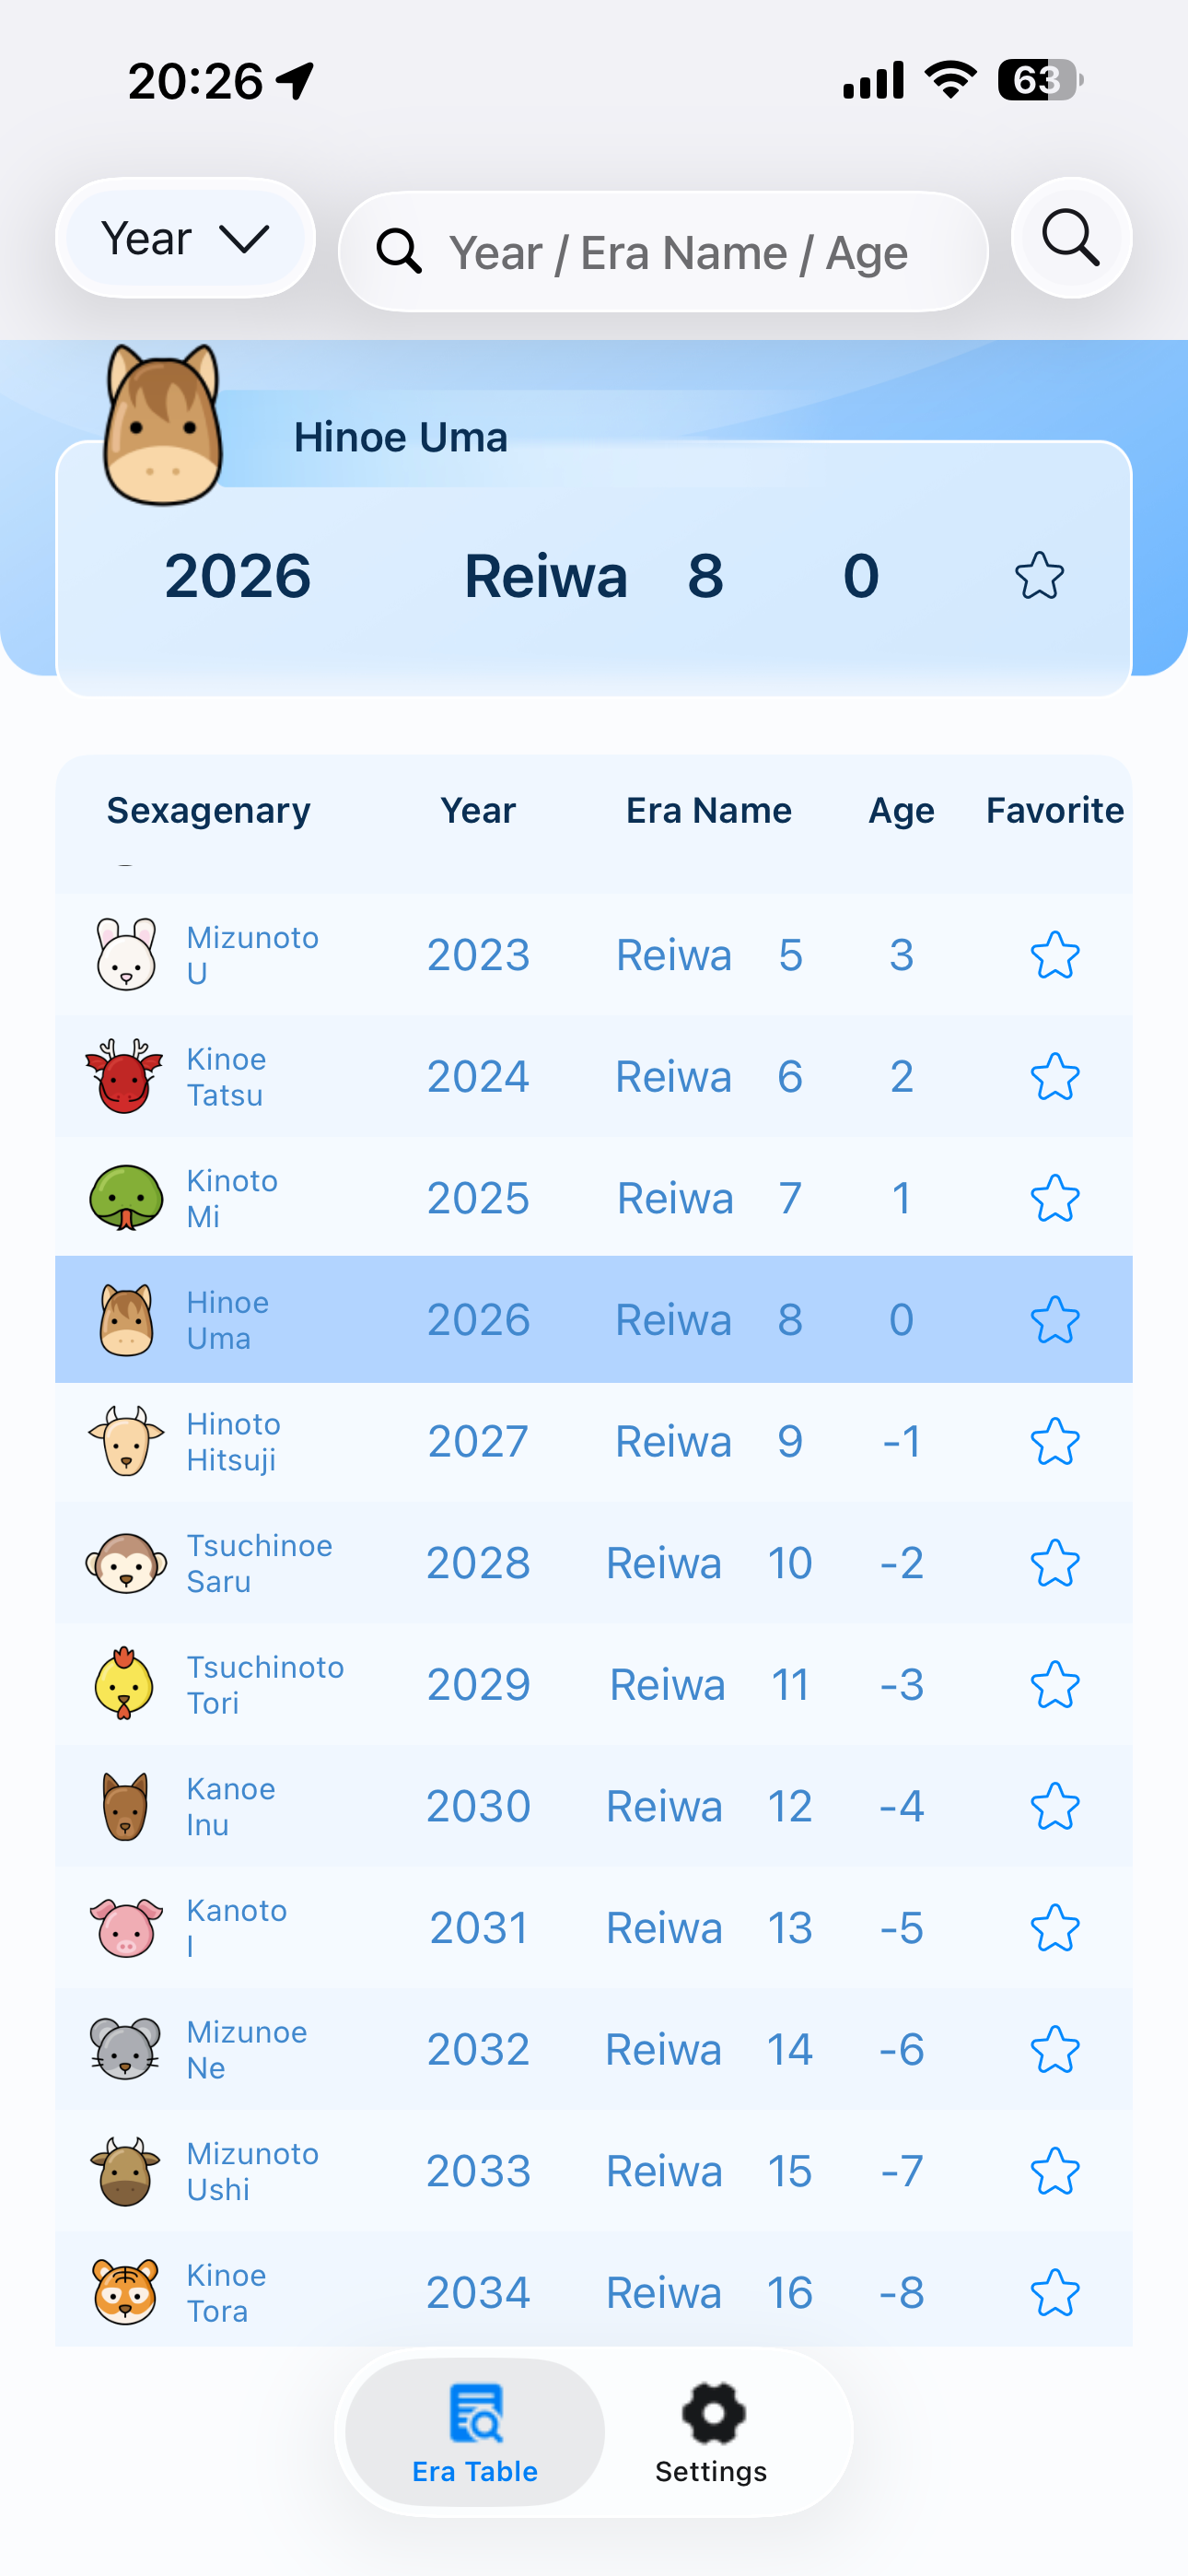Select the Era Table tab
Viewport: 1188px width, 2576px height.
pyautogui.click(x=475, y=2432)
